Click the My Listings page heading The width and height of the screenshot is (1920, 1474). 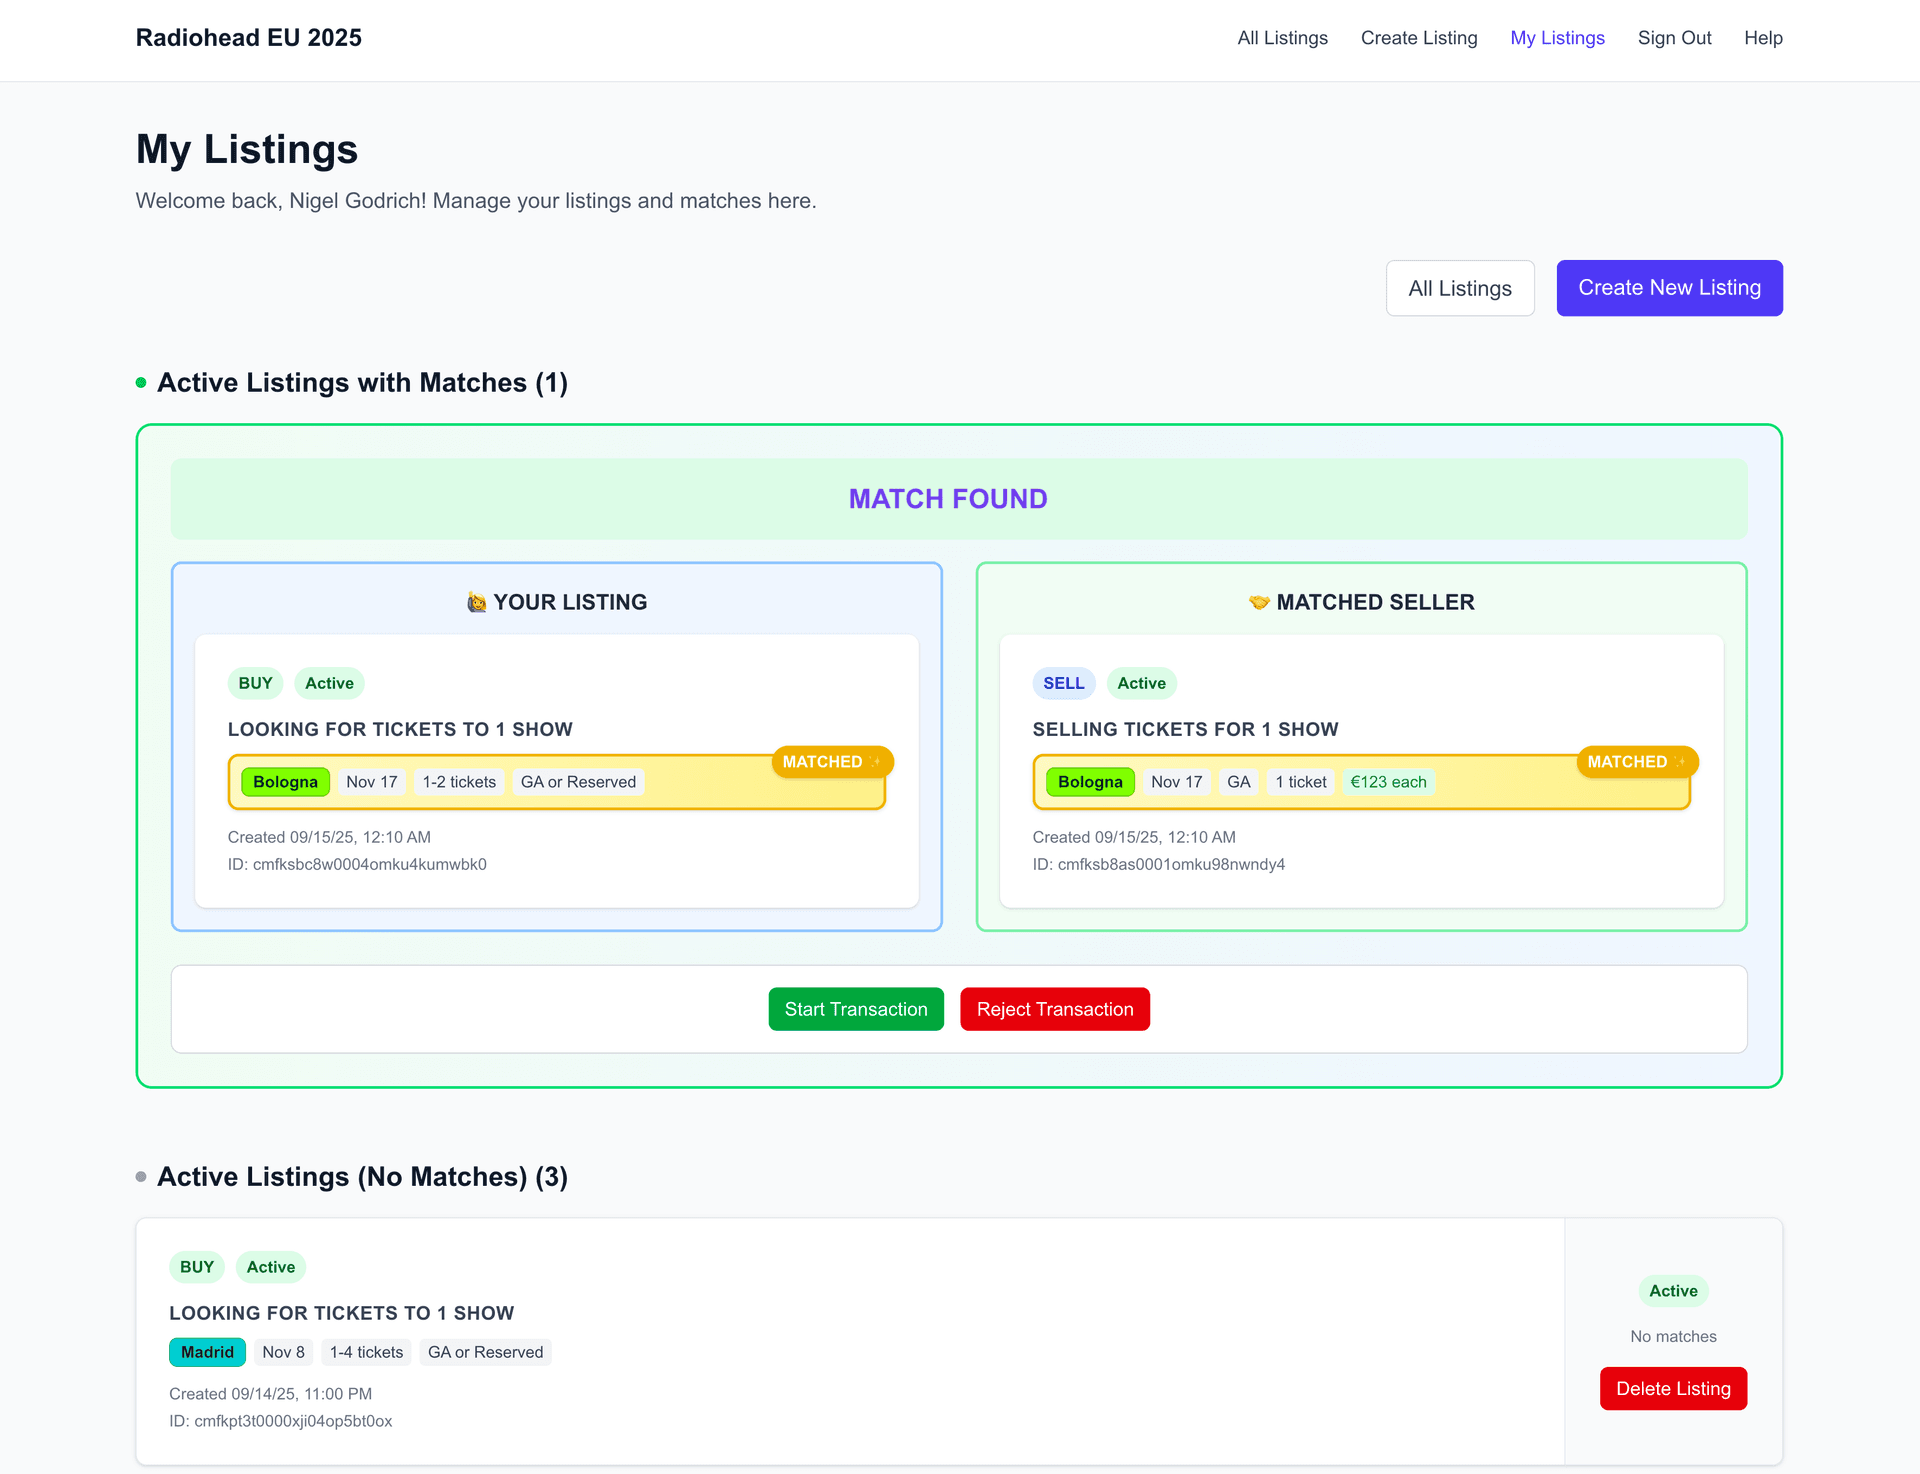point(247,149)
